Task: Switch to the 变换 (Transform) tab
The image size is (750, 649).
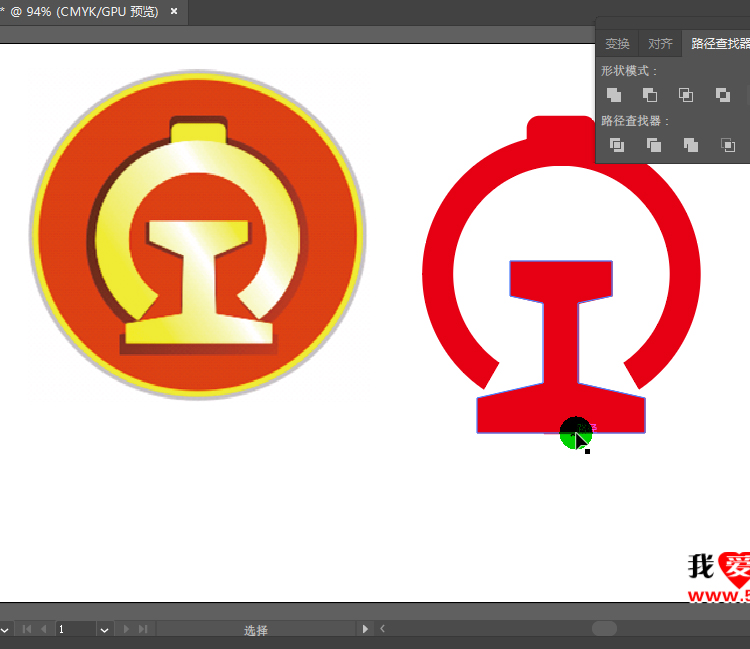Action: coord(617,44)
